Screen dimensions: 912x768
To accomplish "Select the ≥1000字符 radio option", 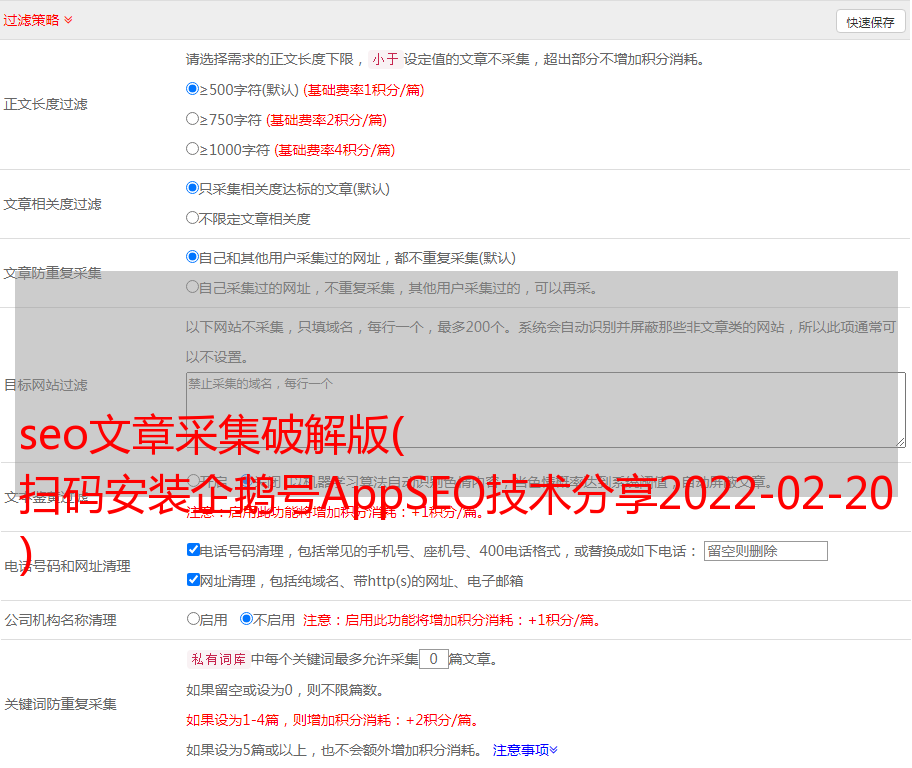I will coord(193,149).
